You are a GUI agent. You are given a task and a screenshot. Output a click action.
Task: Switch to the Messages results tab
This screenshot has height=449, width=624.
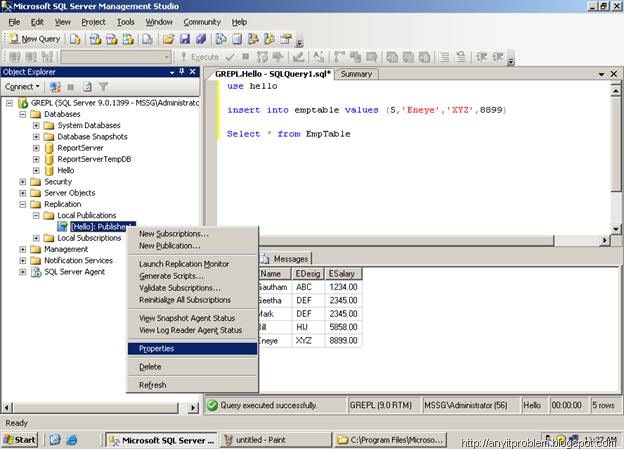coord(286,259)
